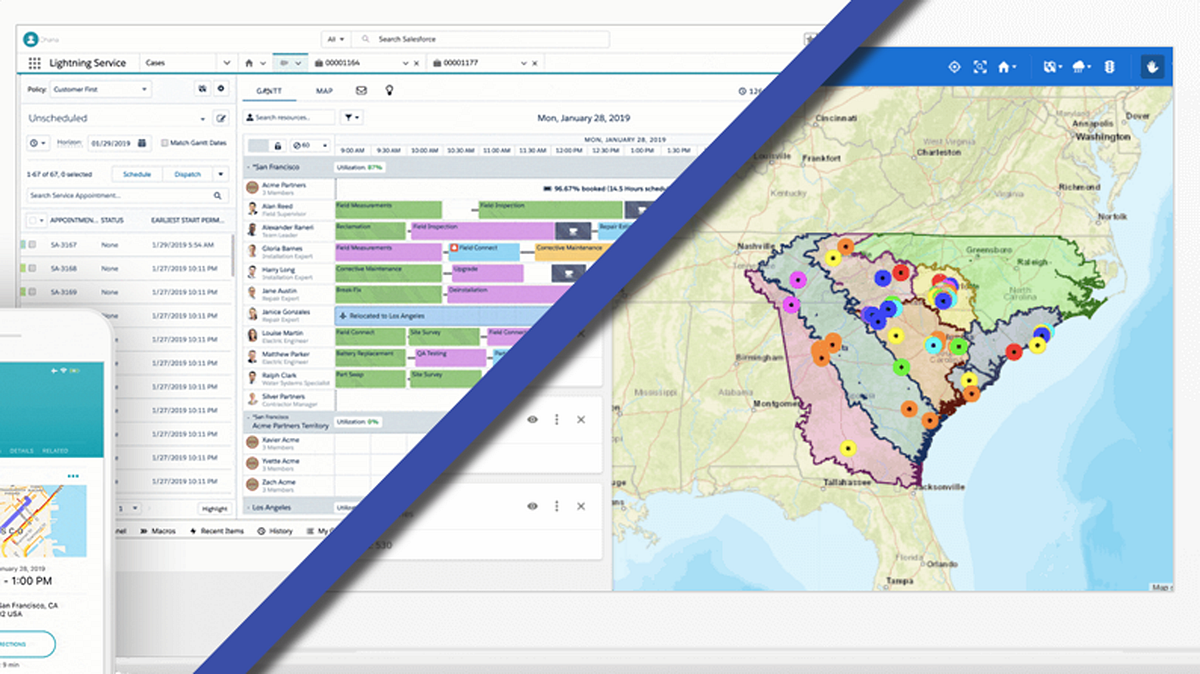This screenshot has width=1200, height=674.
Task: Click the policy optimize icon beside settings
Action: click(203, 89)
